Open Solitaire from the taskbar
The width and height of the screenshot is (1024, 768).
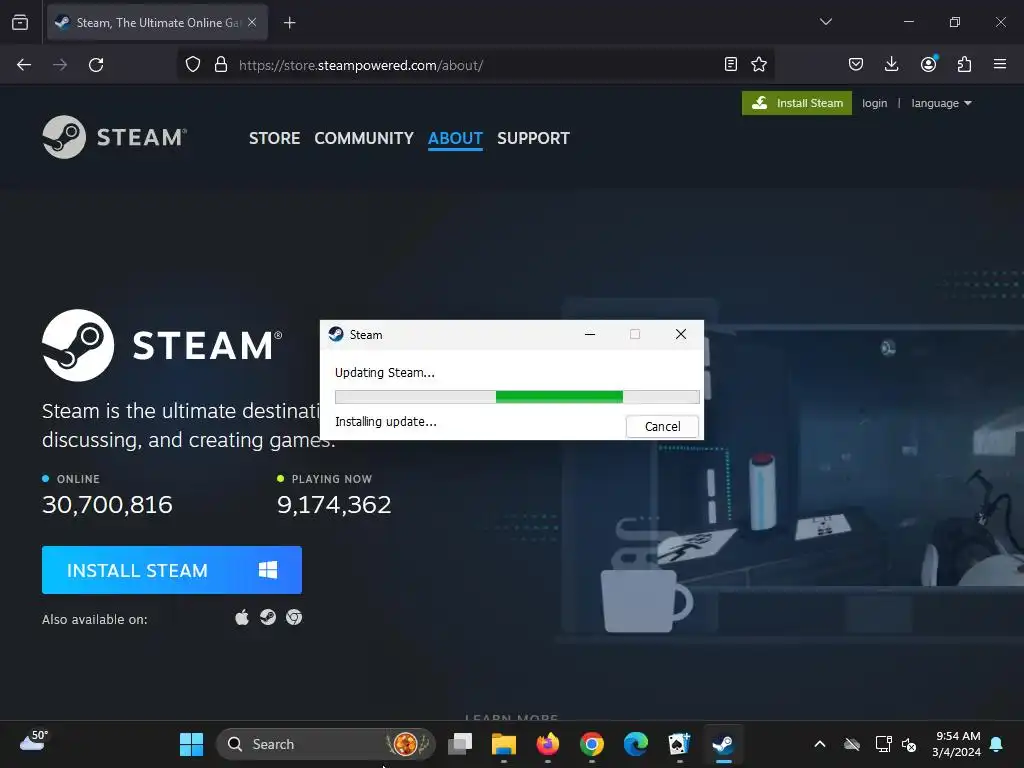click(x=679, y=744)
